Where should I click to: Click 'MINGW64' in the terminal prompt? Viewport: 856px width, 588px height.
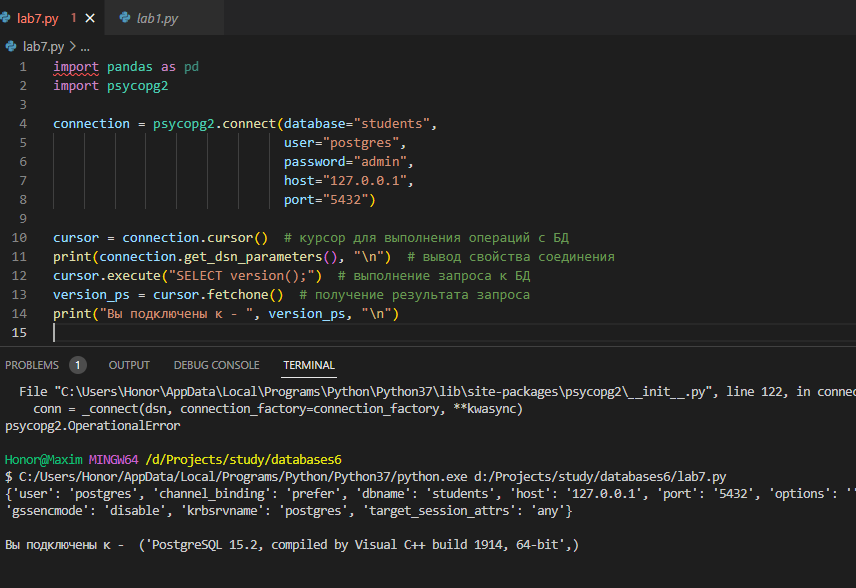click(x=114, y=460)
